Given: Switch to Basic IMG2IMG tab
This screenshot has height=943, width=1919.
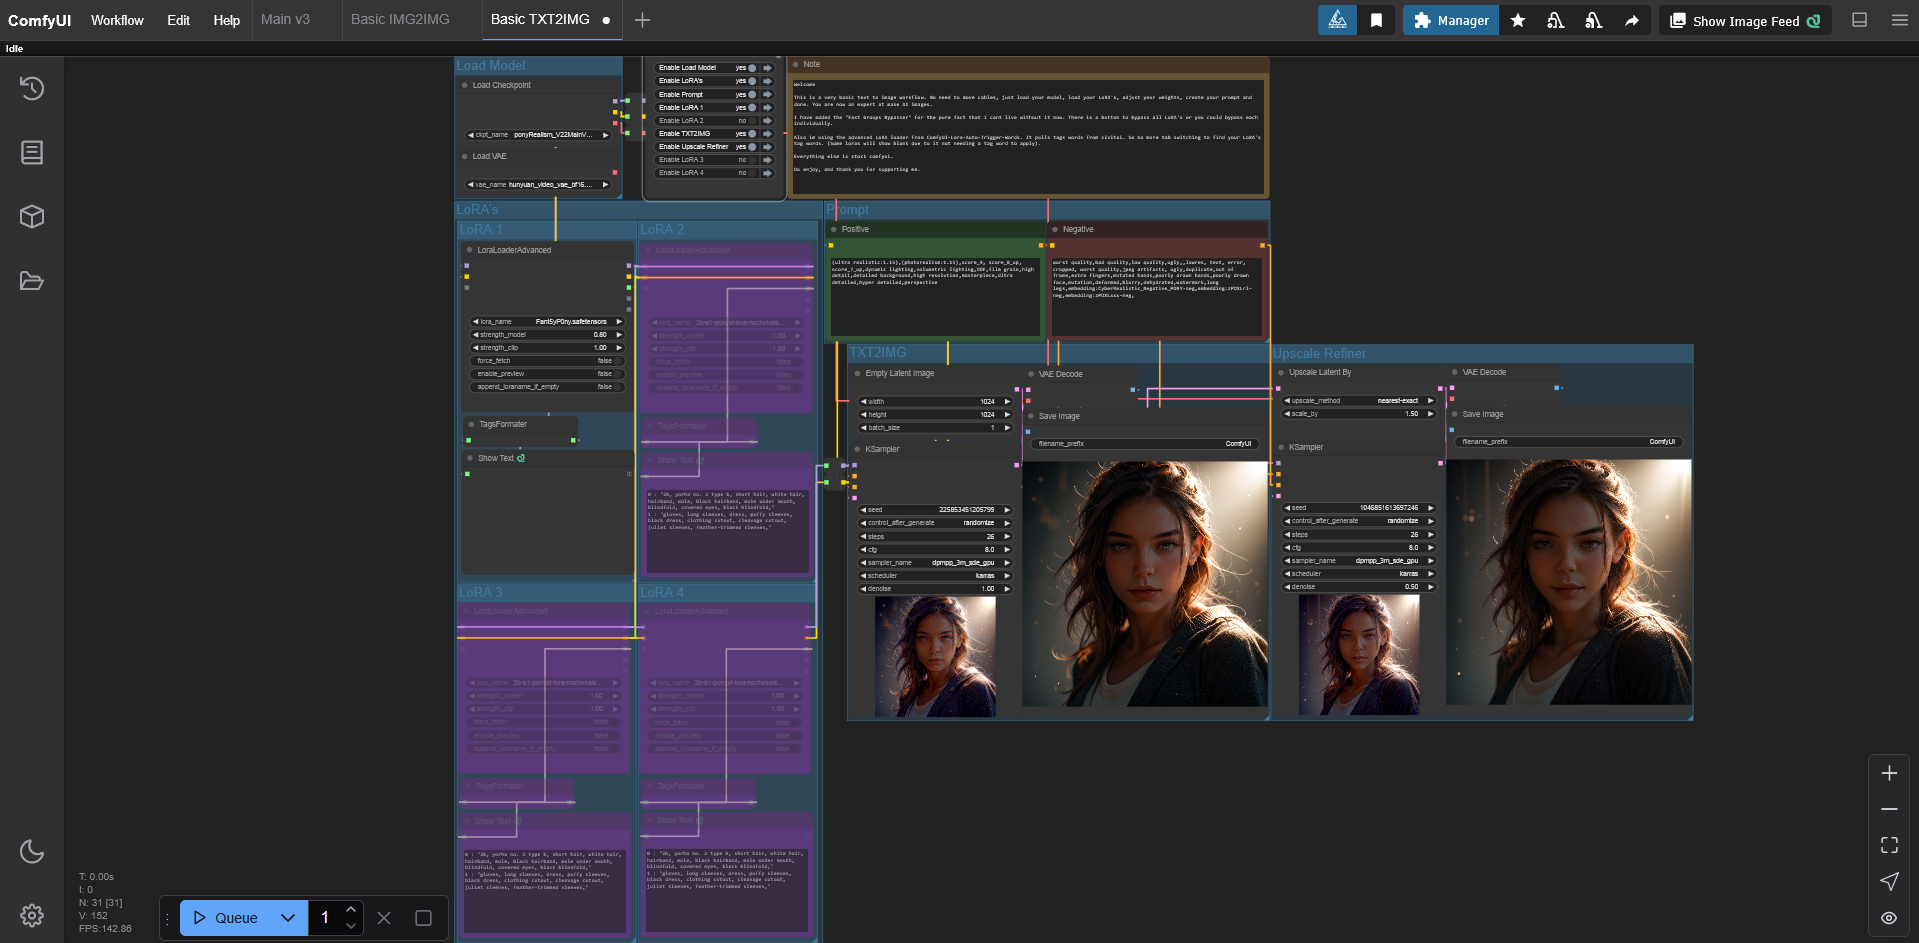Looking at the screenshot, I should point(400,19).
